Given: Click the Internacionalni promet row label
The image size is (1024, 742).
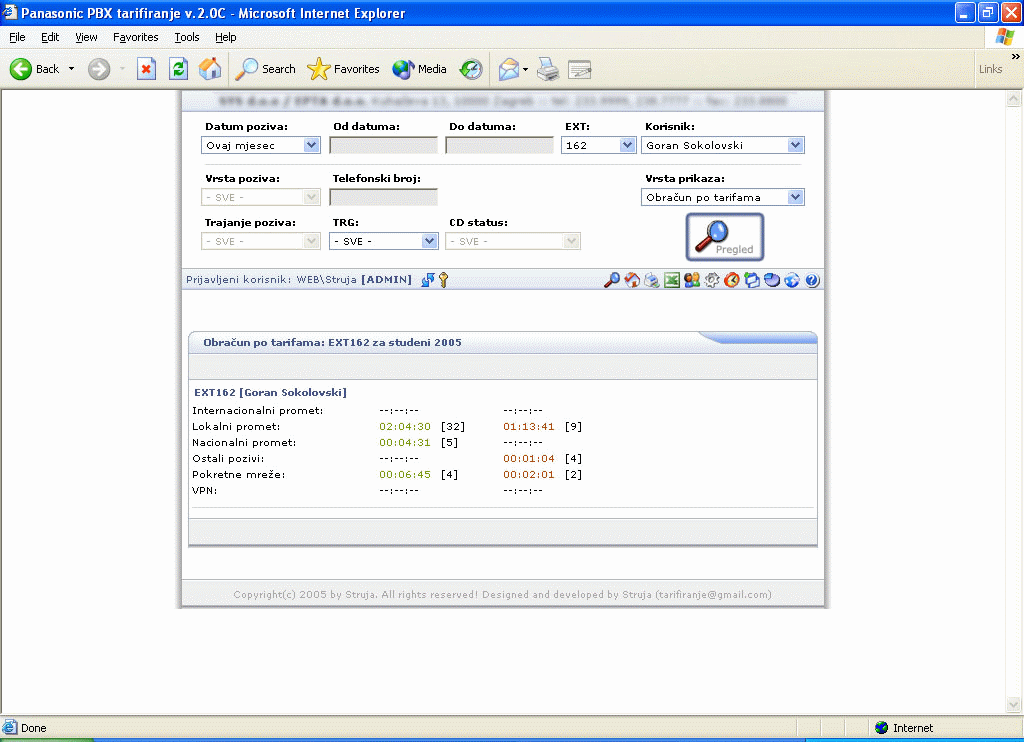Looking at the screenshot, I should 258,411.
